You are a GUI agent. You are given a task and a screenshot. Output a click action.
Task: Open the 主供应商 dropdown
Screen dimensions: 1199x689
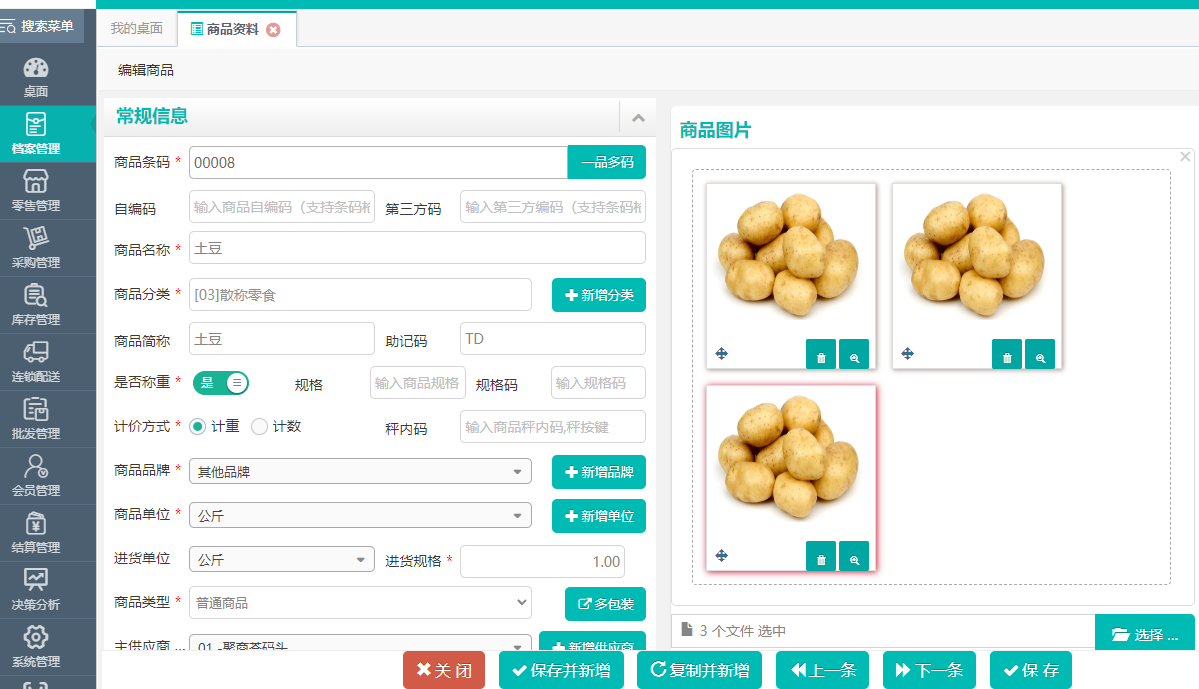[x=360, y=643]
